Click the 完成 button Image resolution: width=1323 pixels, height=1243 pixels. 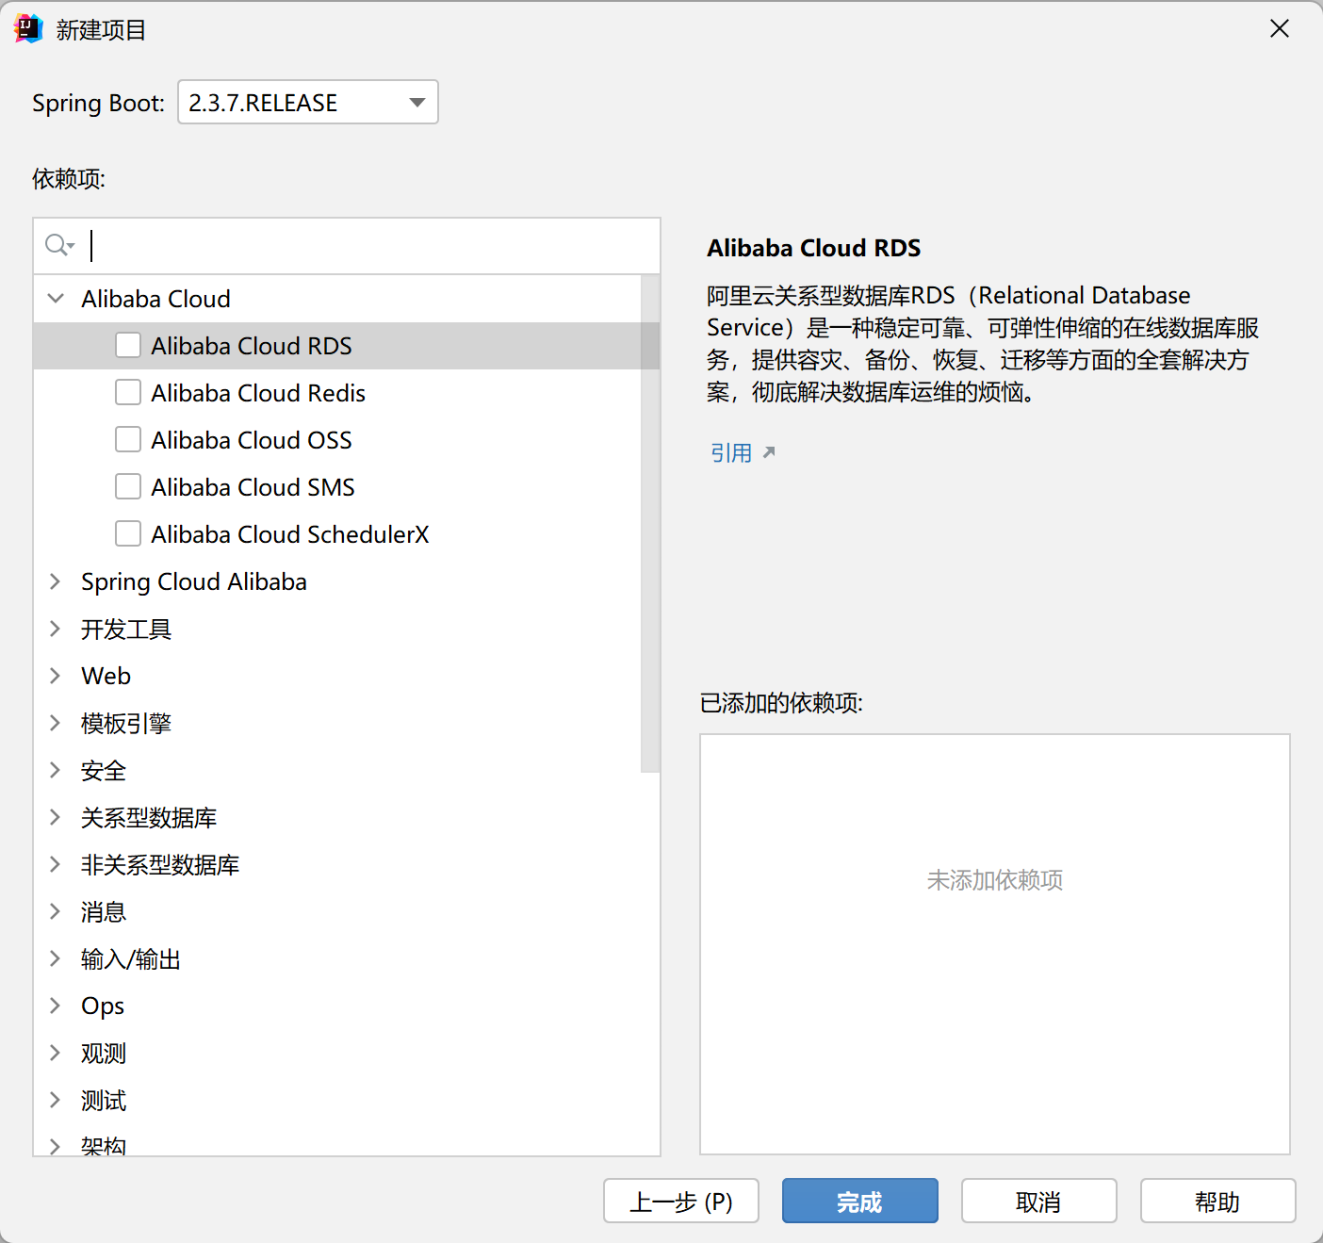click(860, 1201)
